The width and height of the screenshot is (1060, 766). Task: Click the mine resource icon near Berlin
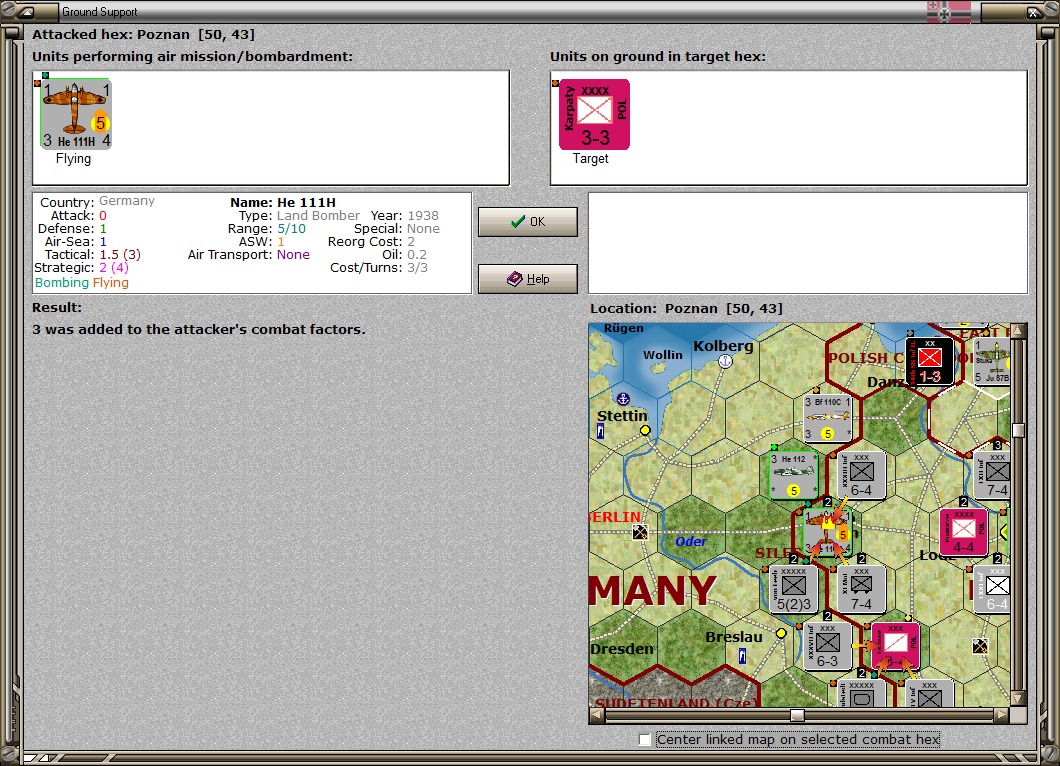[640, 532]
